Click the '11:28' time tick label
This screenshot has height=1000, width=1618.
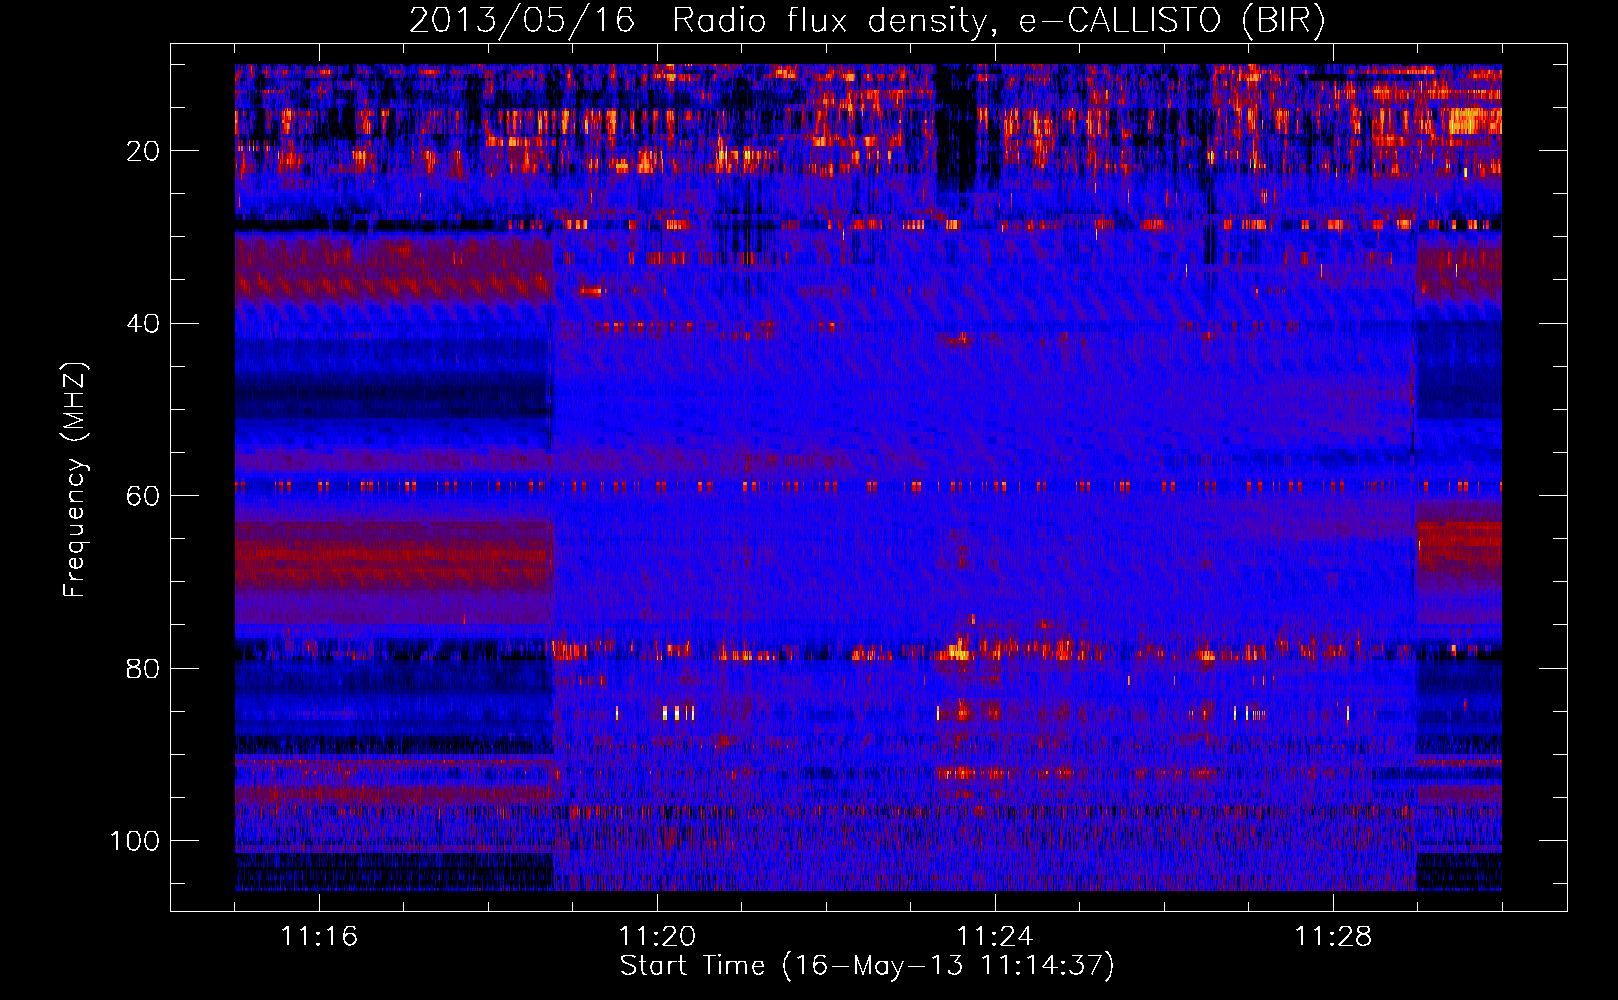point(1333,937)
